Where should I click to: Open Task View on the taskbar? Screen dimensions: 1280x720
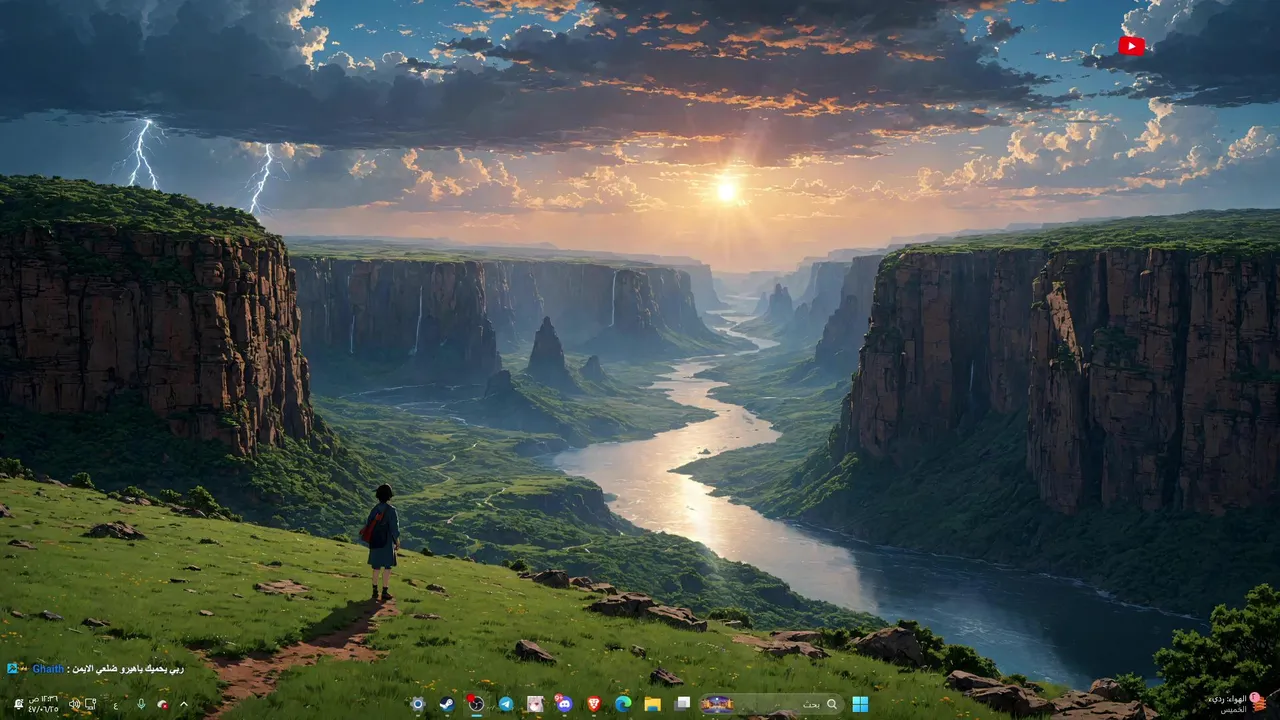[682, 704]
